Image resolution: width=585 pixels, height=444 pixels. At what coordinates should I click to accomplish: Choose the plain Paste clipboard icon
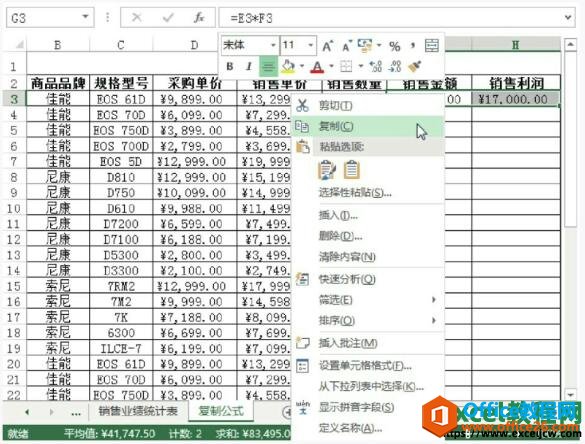(351, 169)
